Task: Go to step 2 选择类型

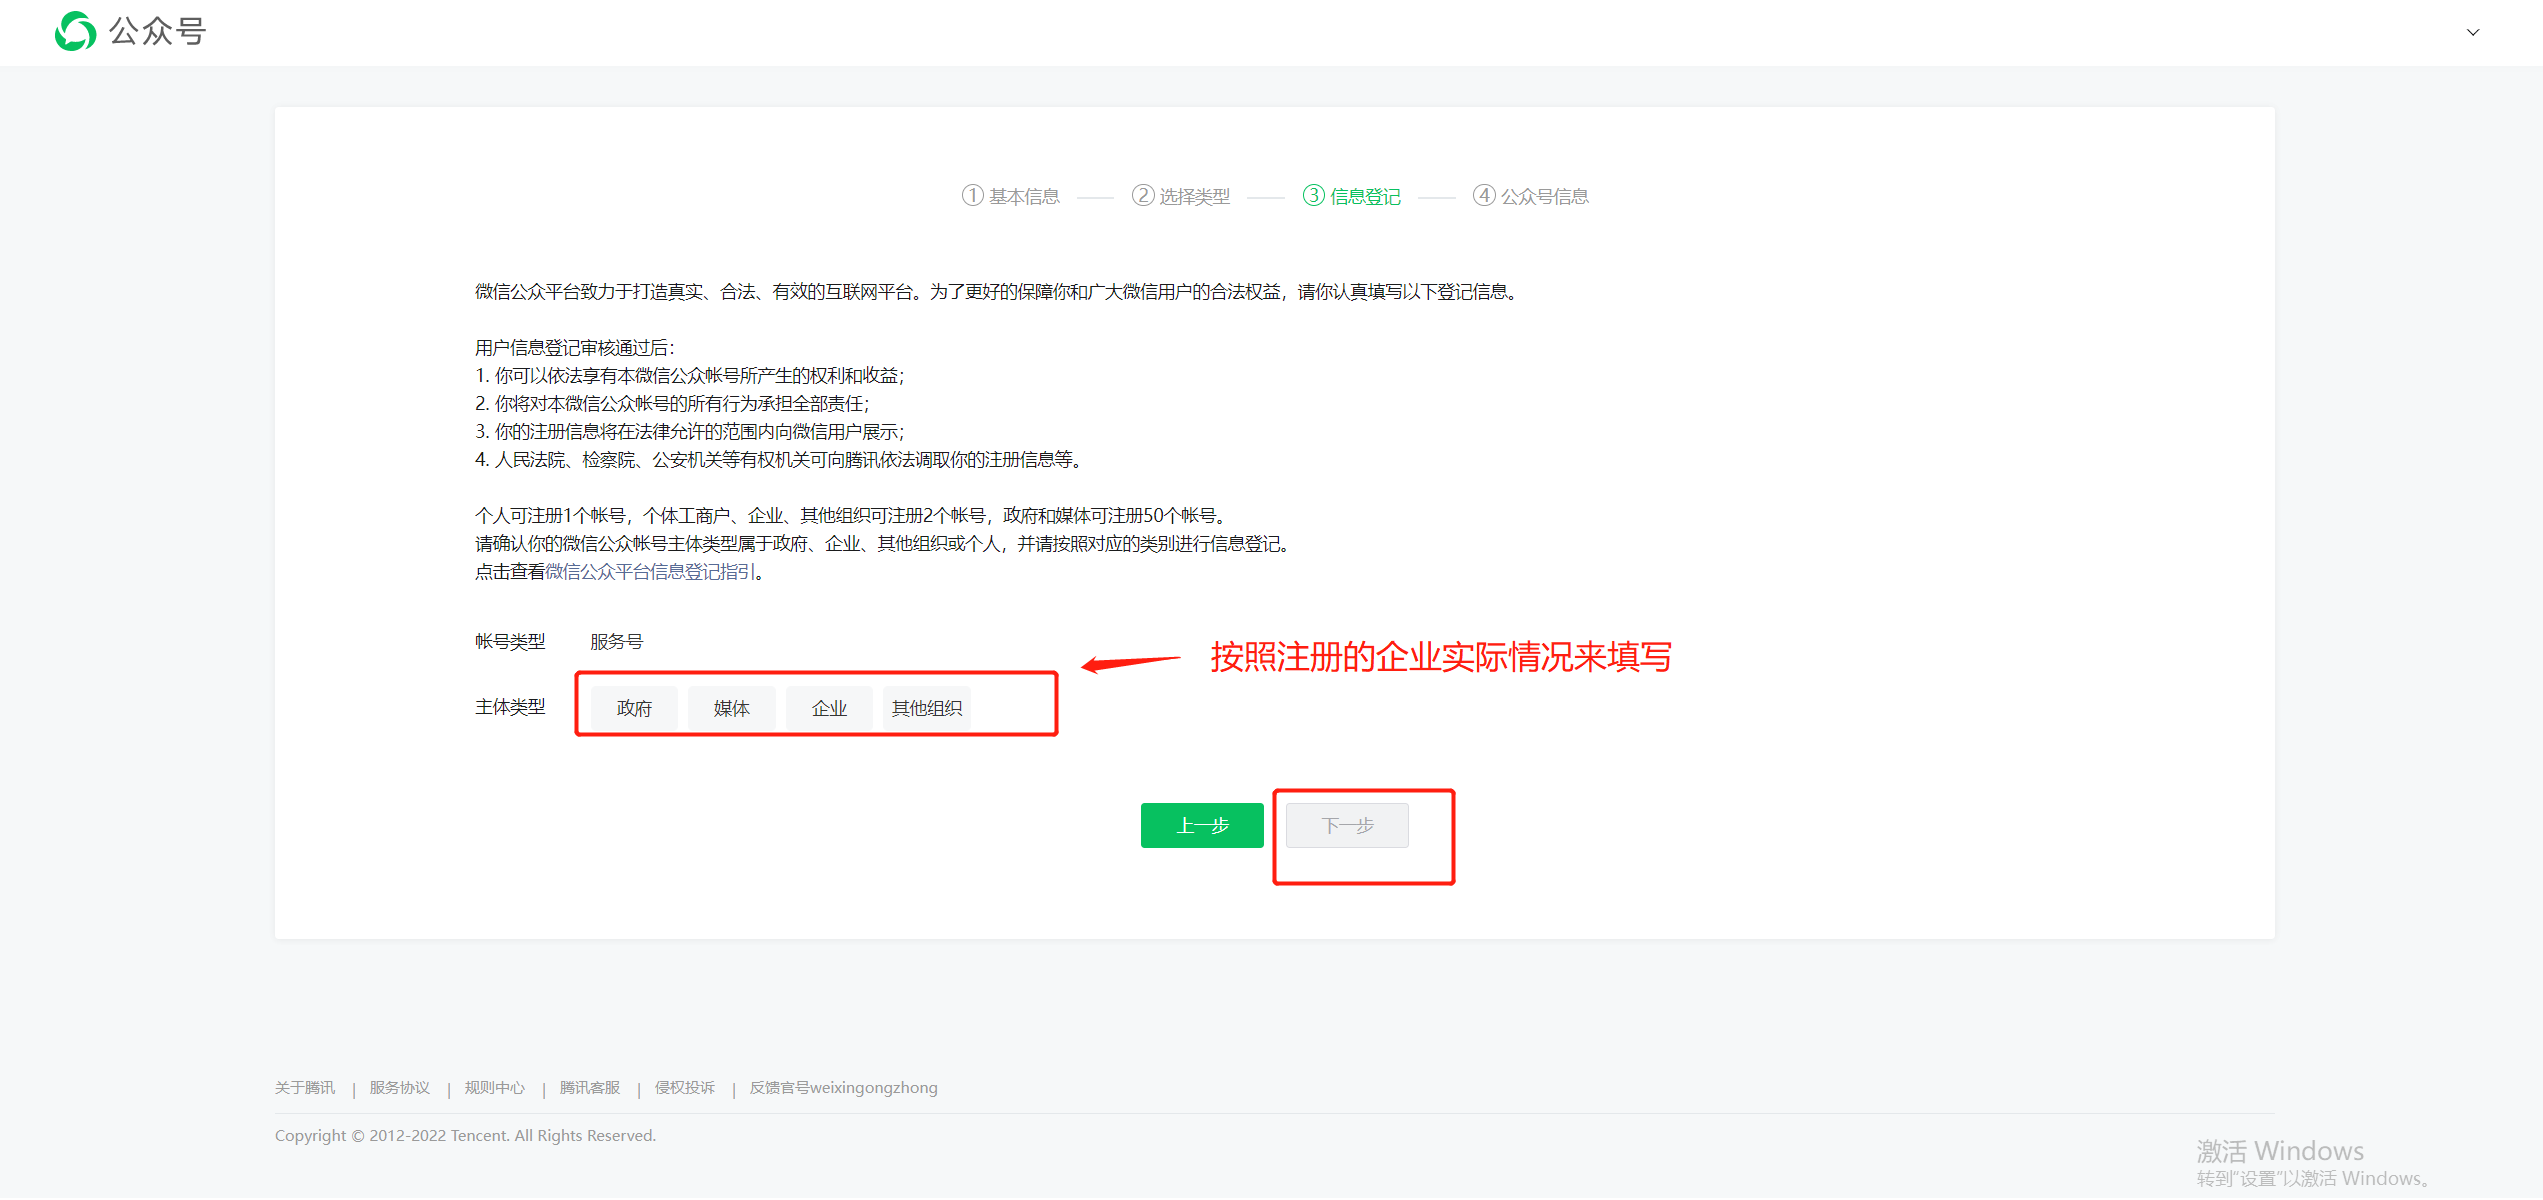Action: [x=1181, y=196]
